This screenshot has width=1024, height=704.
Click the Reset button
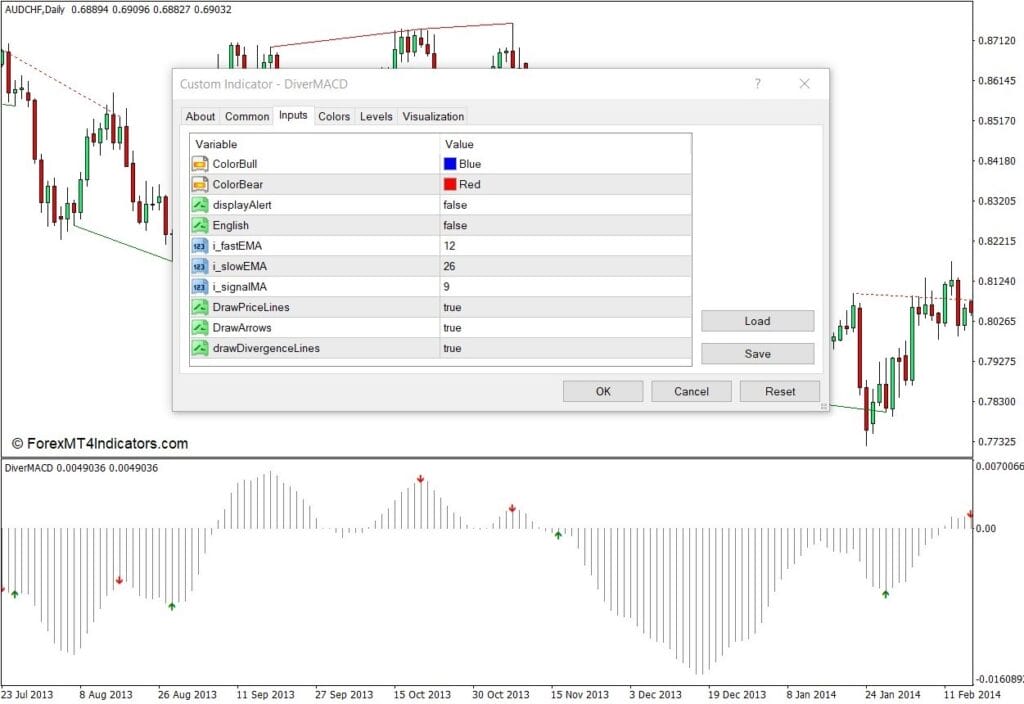point(779,391)
